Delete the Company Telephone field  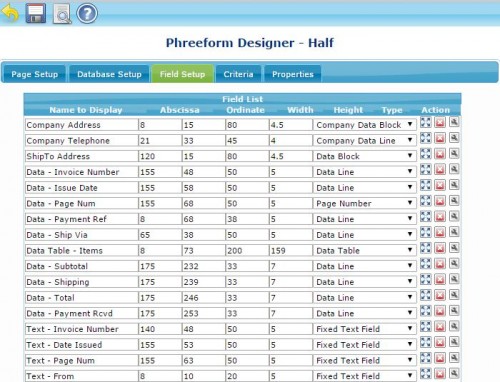(440, 138)
